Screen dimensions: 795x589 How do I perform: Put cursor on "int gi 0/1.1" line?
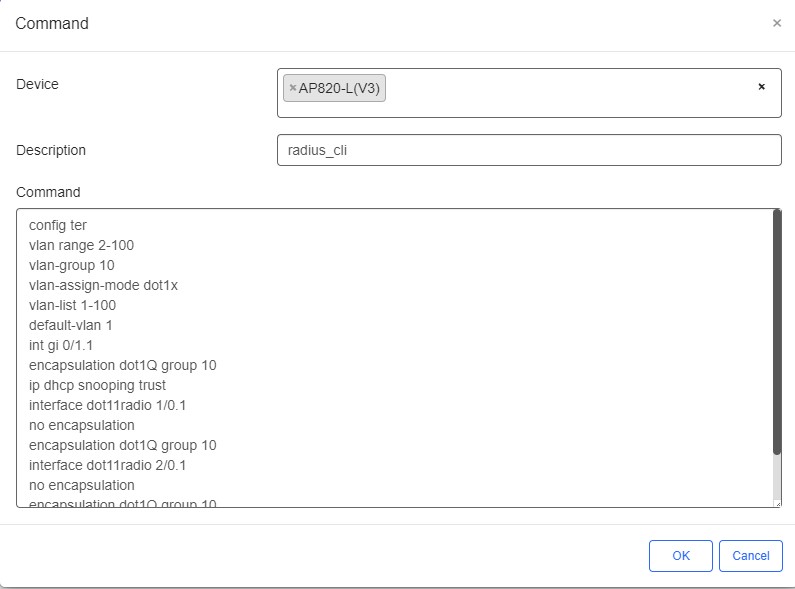61,345
